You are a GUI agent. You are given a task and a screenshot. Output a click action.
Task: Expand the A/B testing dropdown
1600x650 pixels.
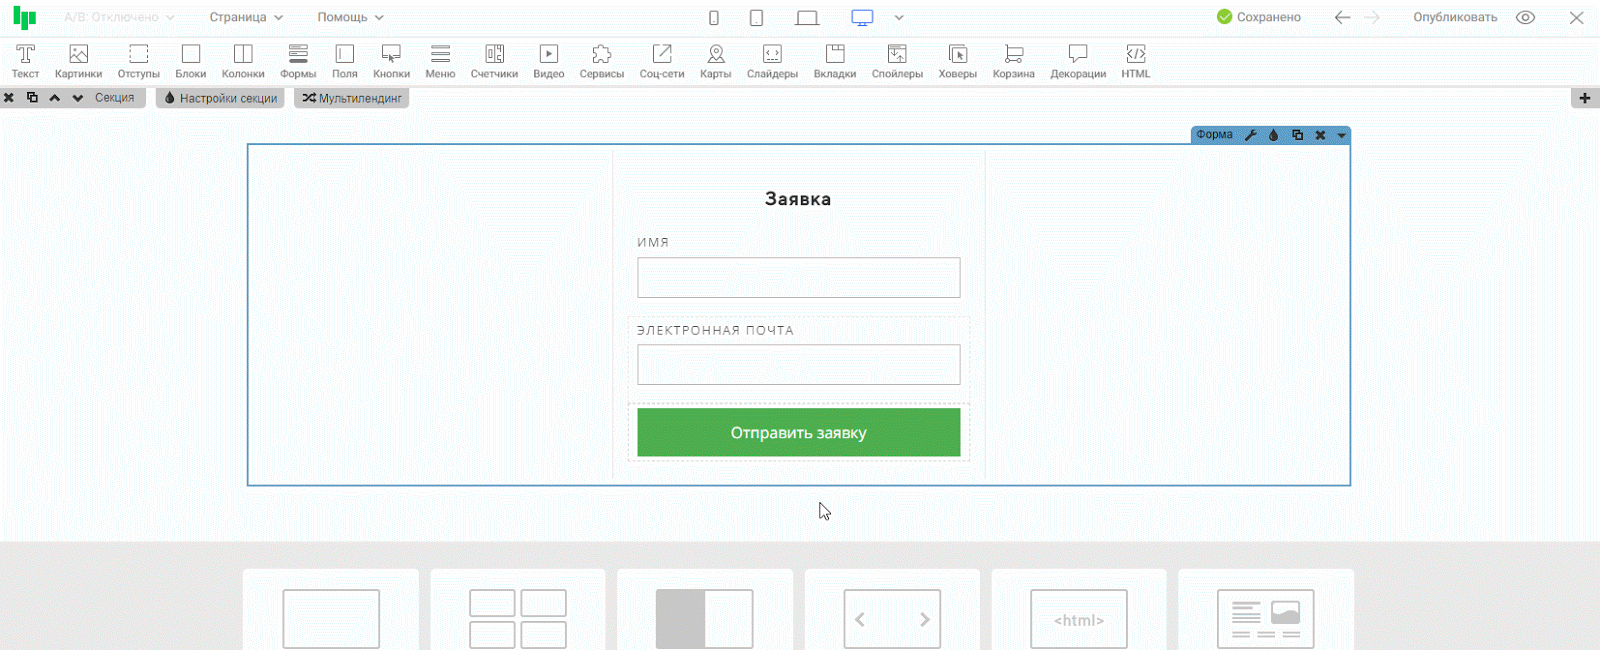click(118, 17)
